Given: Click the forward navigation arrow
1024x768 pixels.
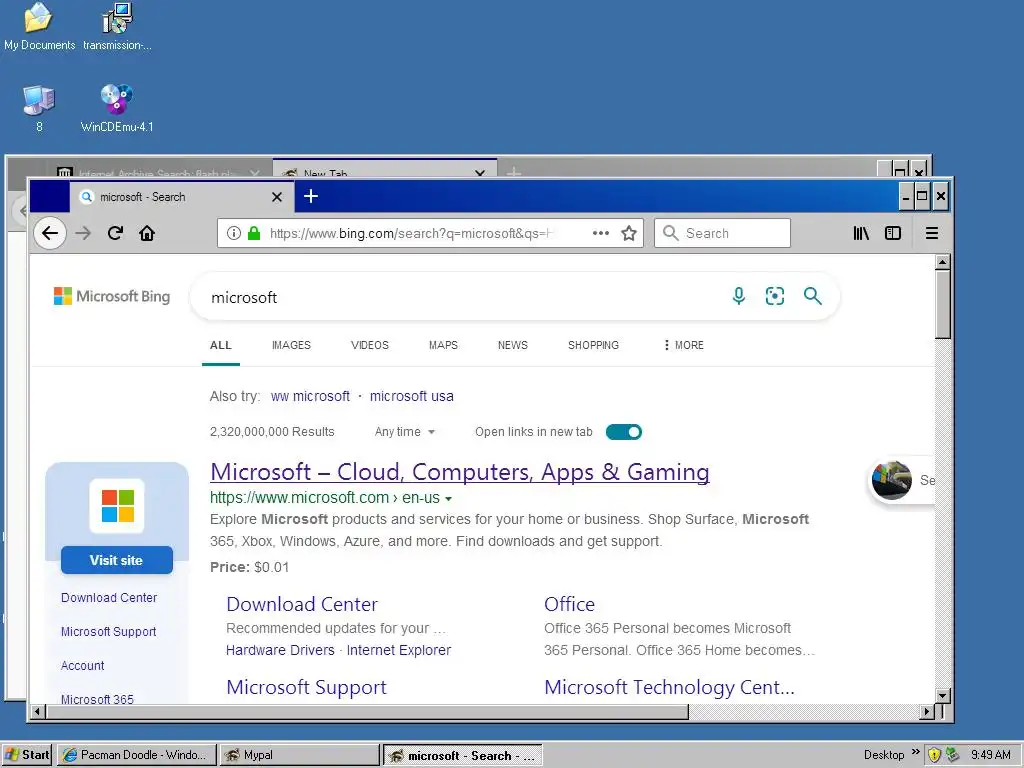Looking at the screenshot, I should 83,233.
